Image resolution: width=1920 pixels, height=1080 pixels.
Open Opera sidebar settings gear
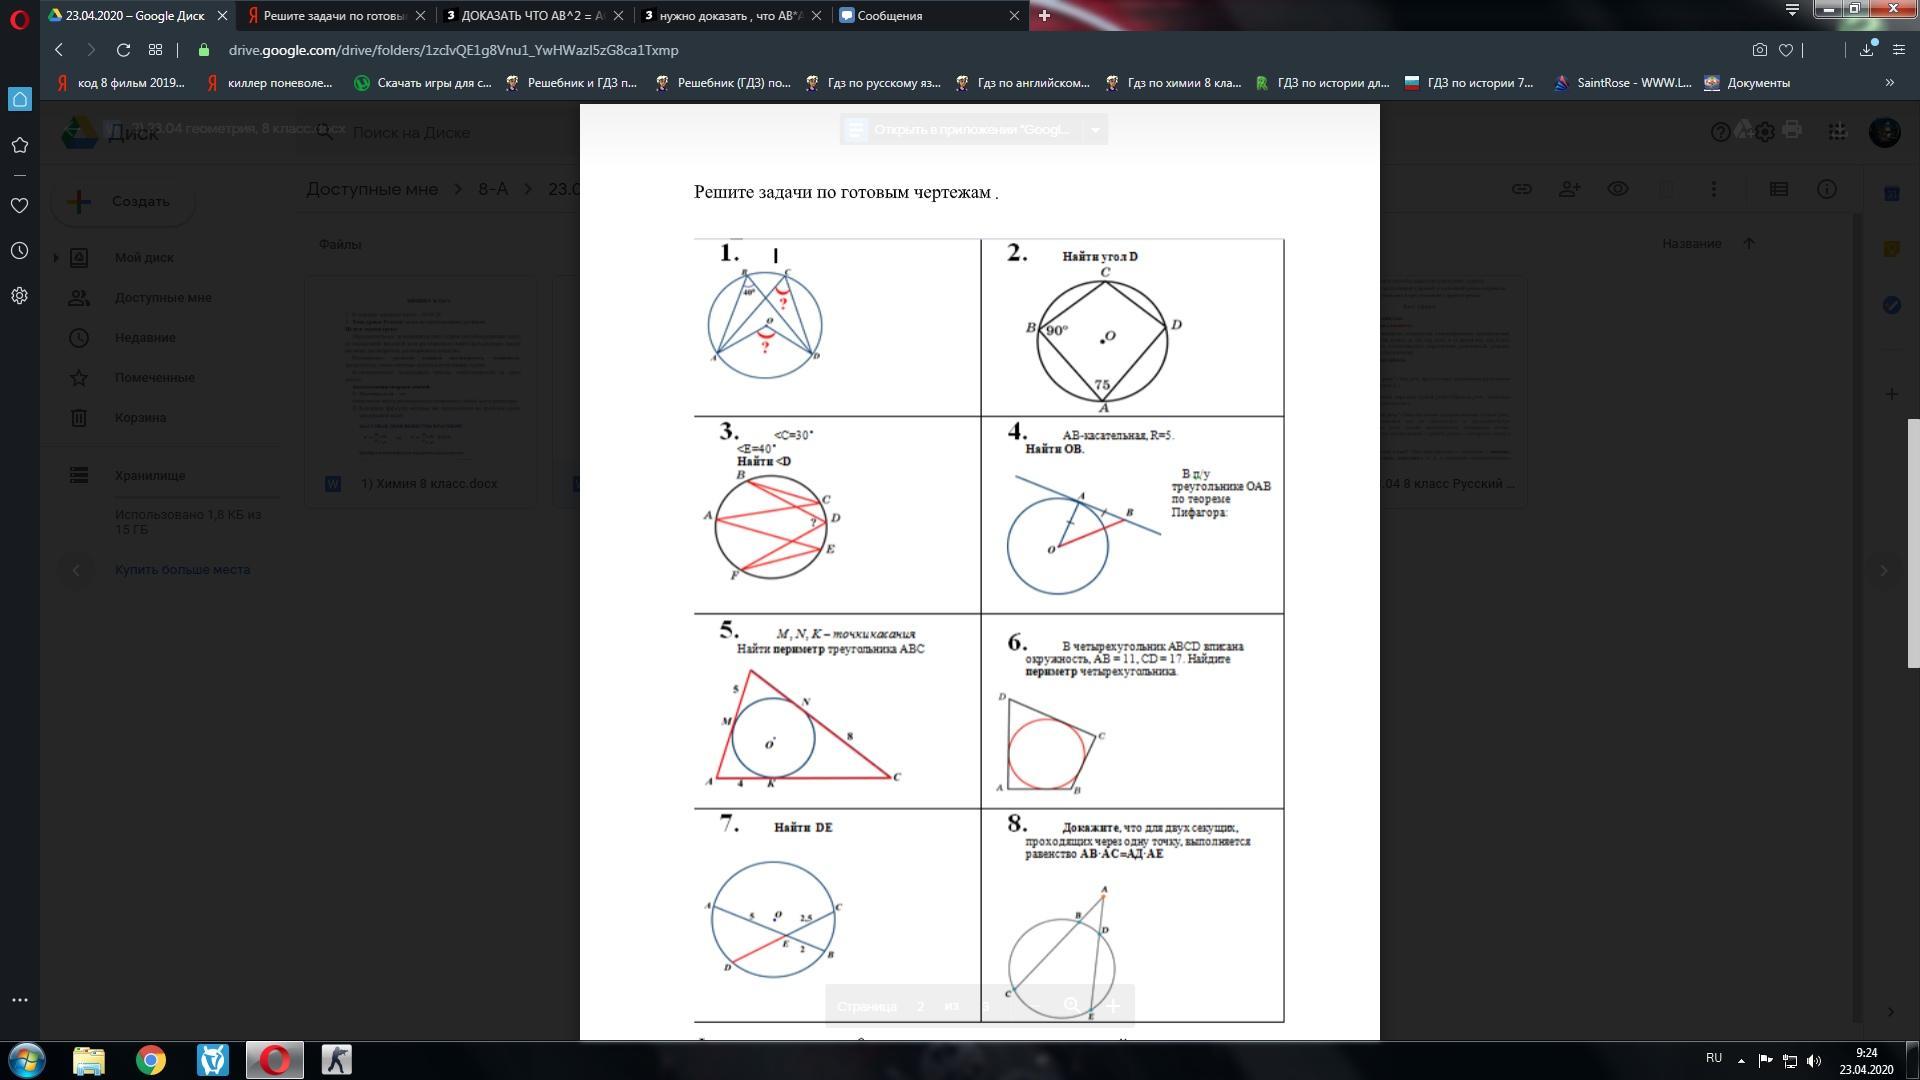(x=19, y=296)
